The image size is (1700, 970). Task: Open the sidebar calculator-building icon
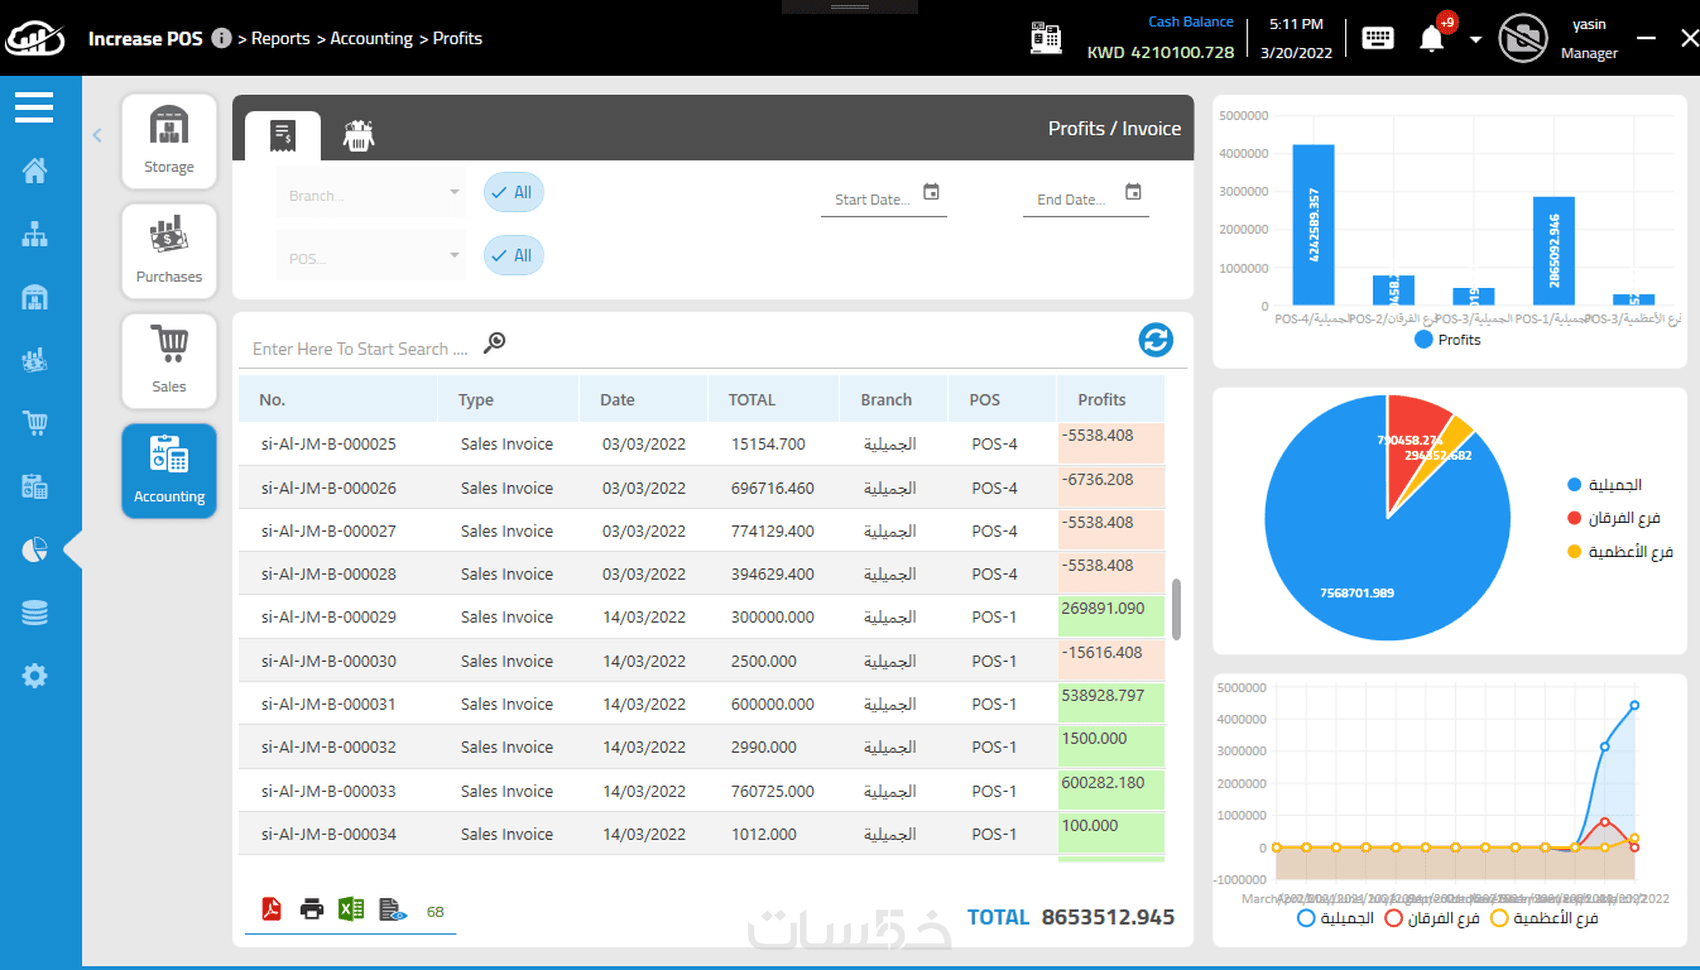point(35,486)
